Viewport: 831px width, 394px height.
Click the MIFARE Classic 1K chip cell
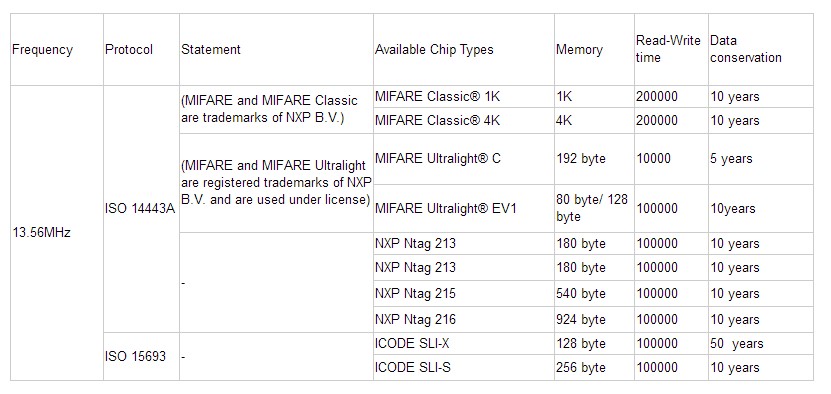tap(464, 97)
